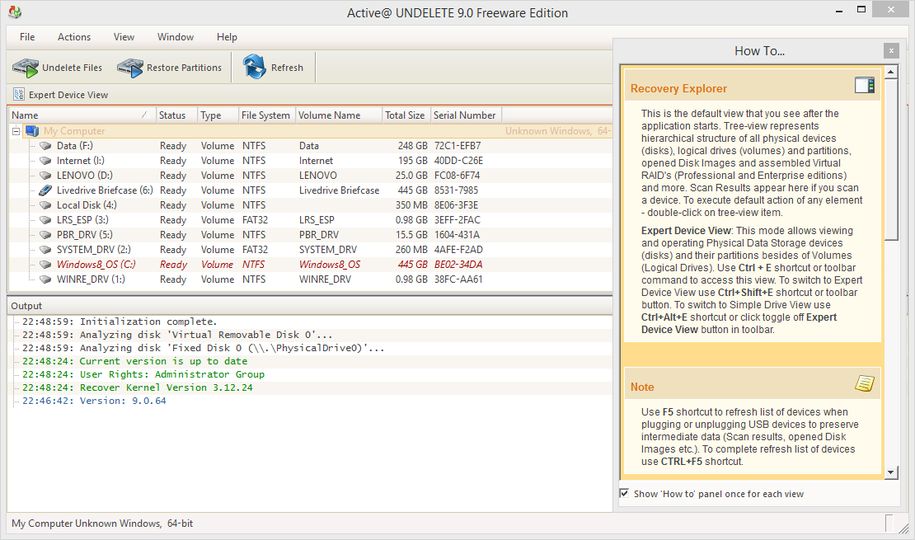
Task: Click the 248 GB total size cell
Action: point(413,146)
